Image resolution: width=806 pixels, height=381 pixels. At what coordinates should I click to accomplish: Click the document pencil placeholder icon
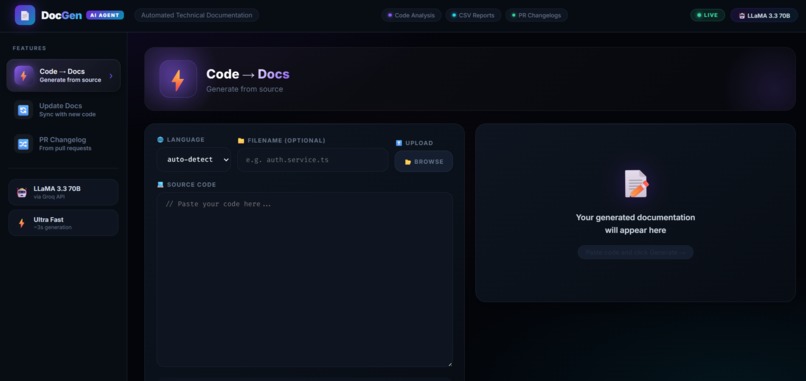pos(636,184)
